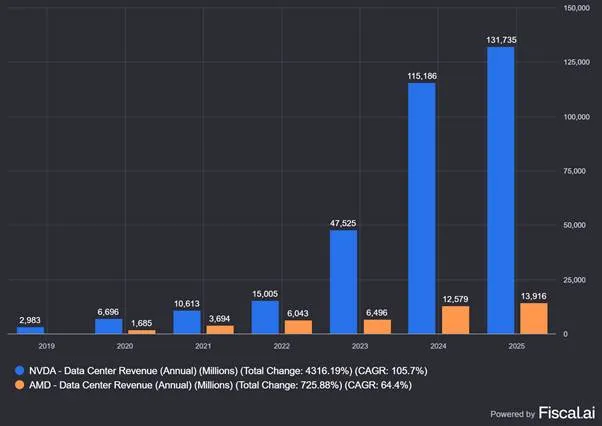Click the 75,000 y-axis tick label
The width and height of the screenshot is (602, 426).
pos(575,171)
